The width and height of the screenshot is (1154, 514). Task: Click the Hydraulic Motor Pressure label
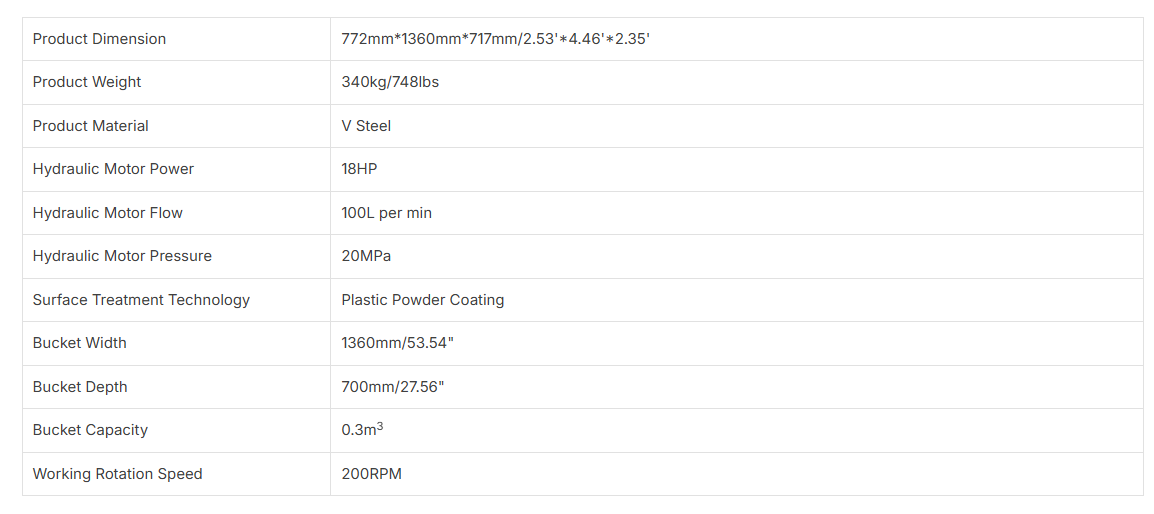coord(122,256)
